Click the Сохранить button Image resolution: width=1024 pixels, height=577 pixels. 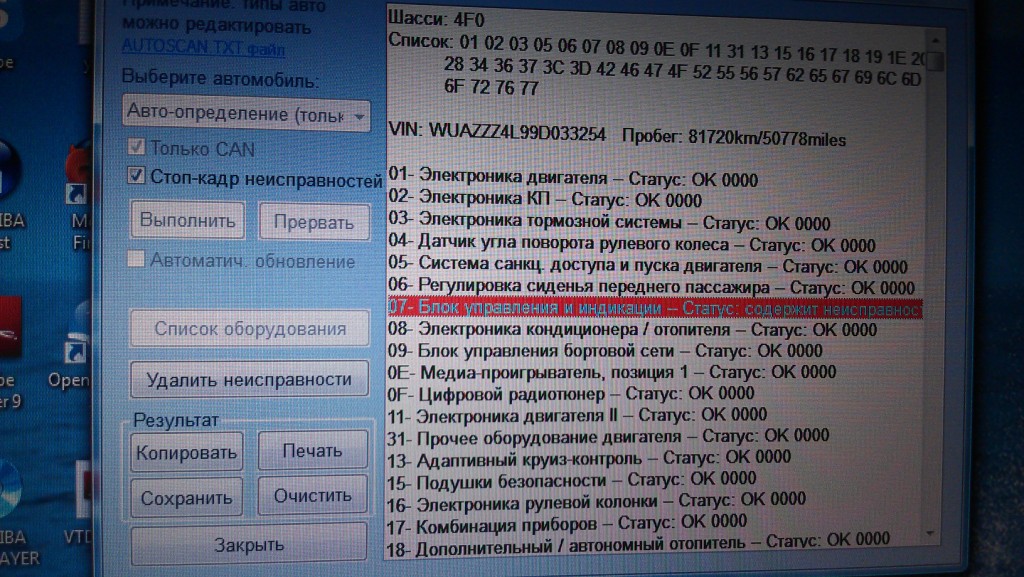[x=186, y=497]
